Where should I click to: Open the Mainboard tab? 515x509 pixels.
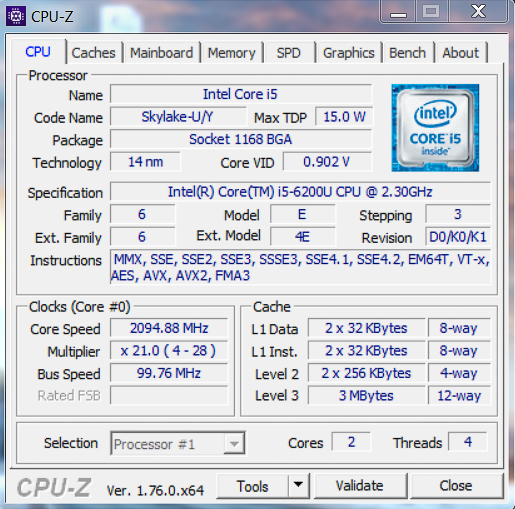[161, 53]
